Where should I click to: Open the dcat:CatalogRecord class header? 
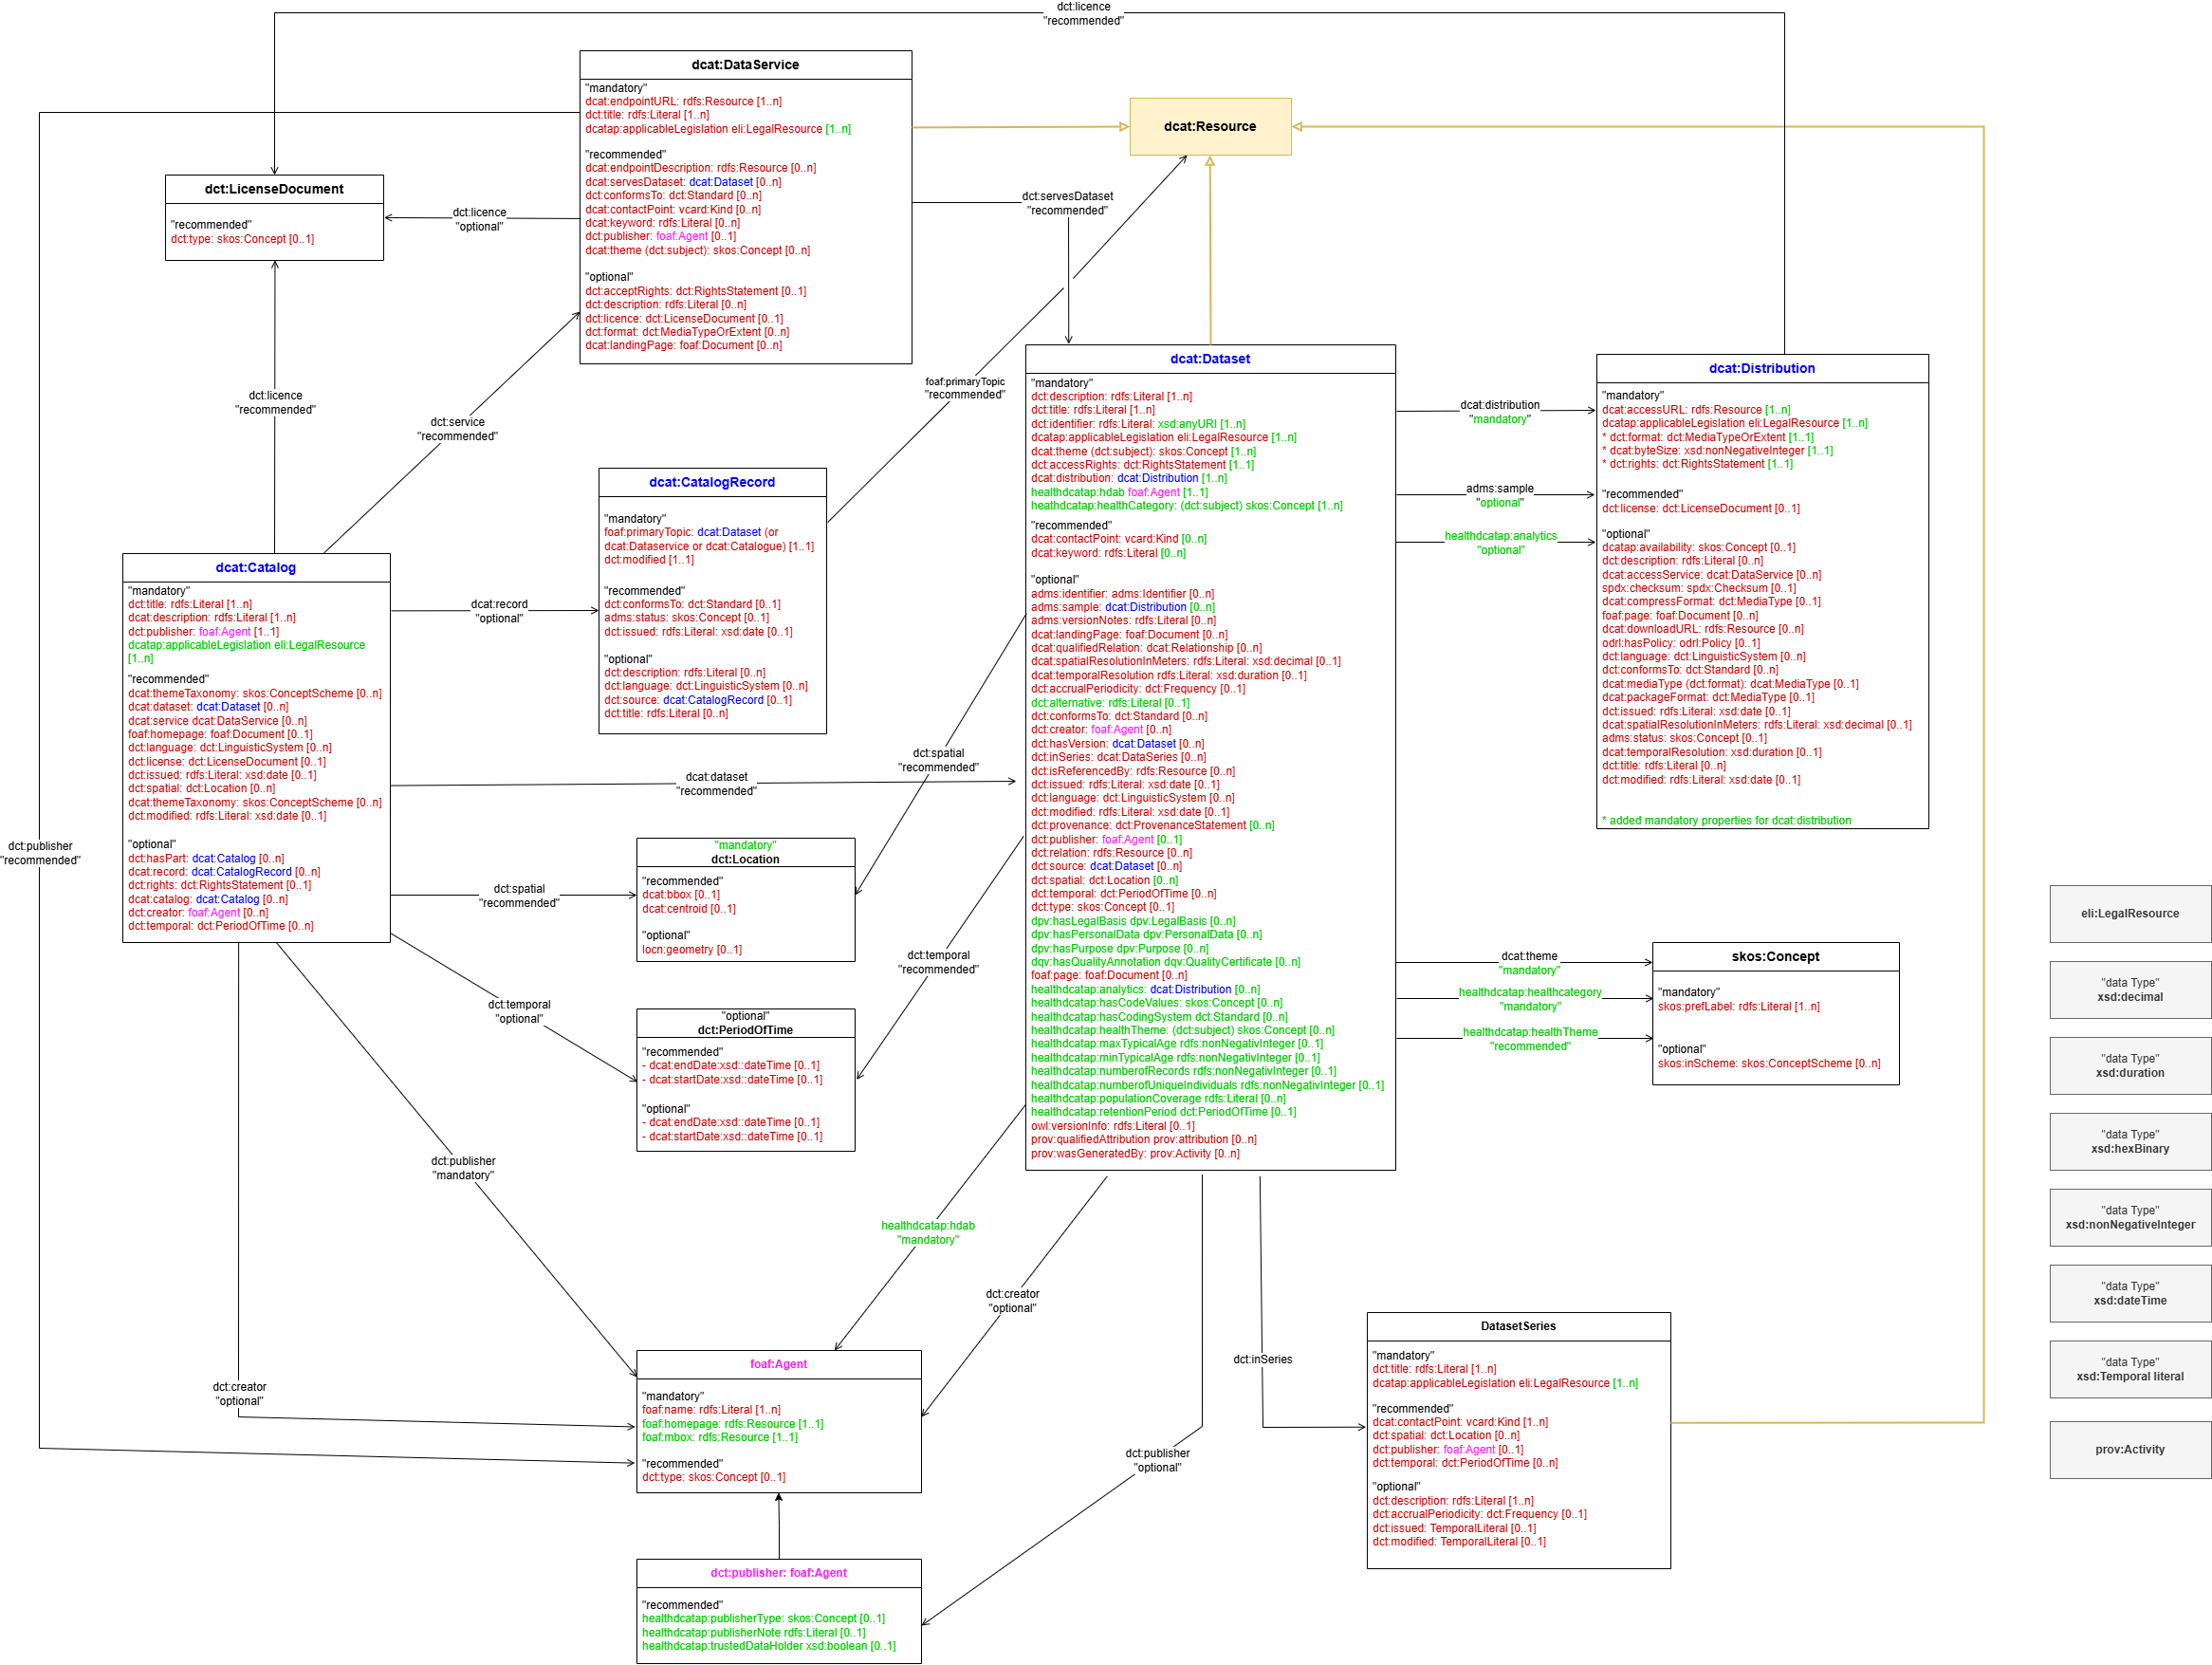[712, 482]
